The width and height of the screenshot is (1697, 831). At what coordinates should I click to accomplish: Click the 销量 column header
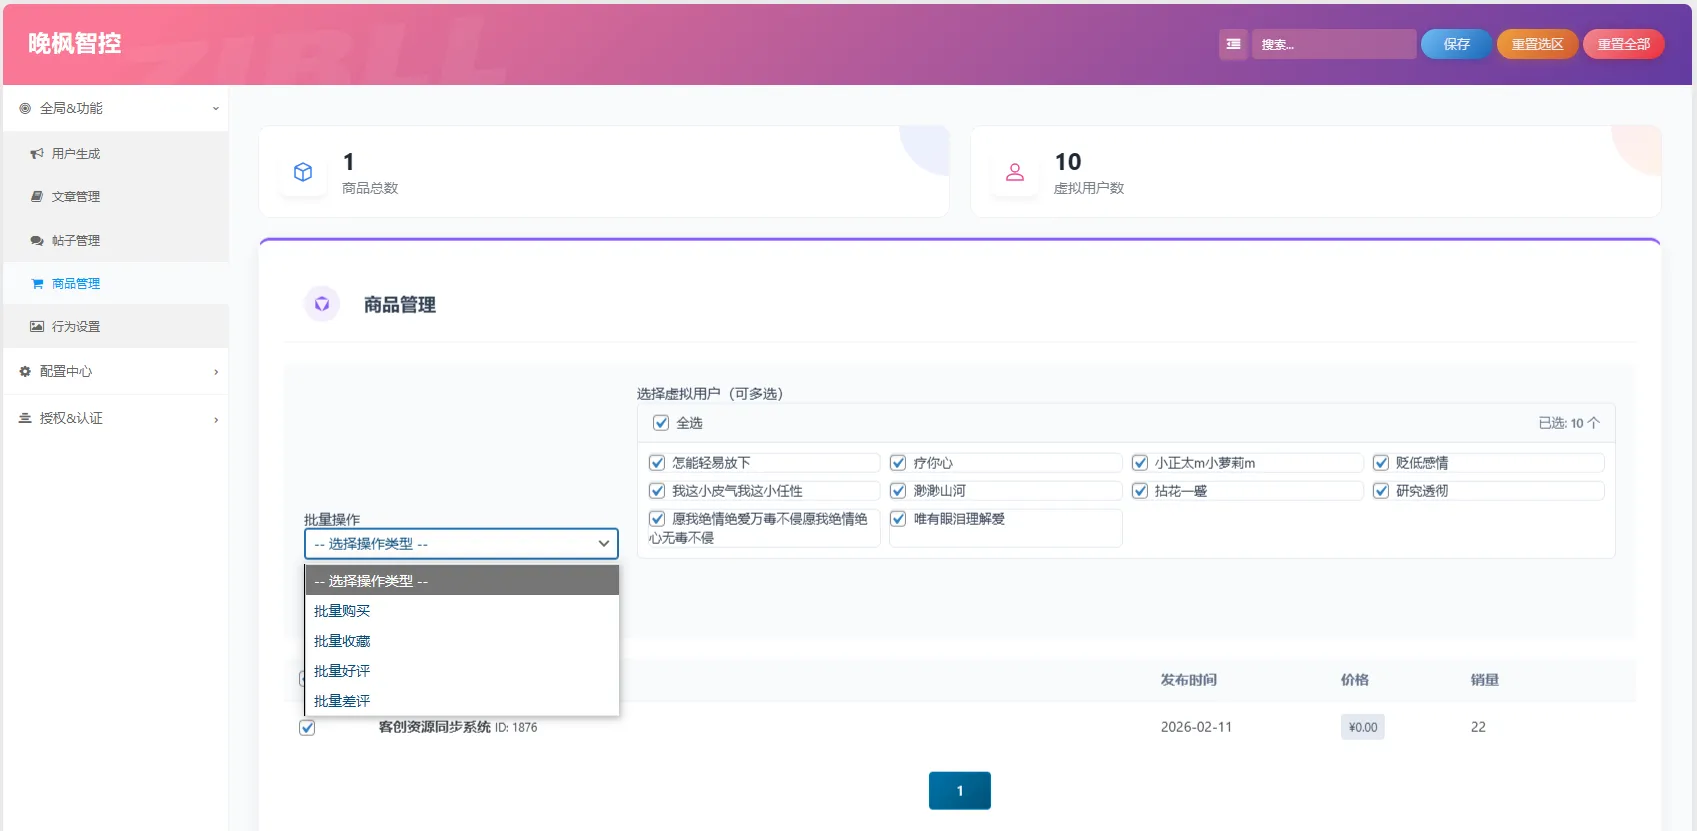(1485, 680)
